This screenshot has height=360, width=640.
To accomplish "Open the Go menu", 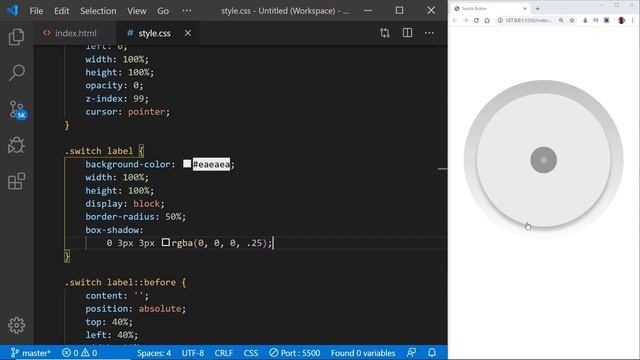I will click(x=163, y=11).
